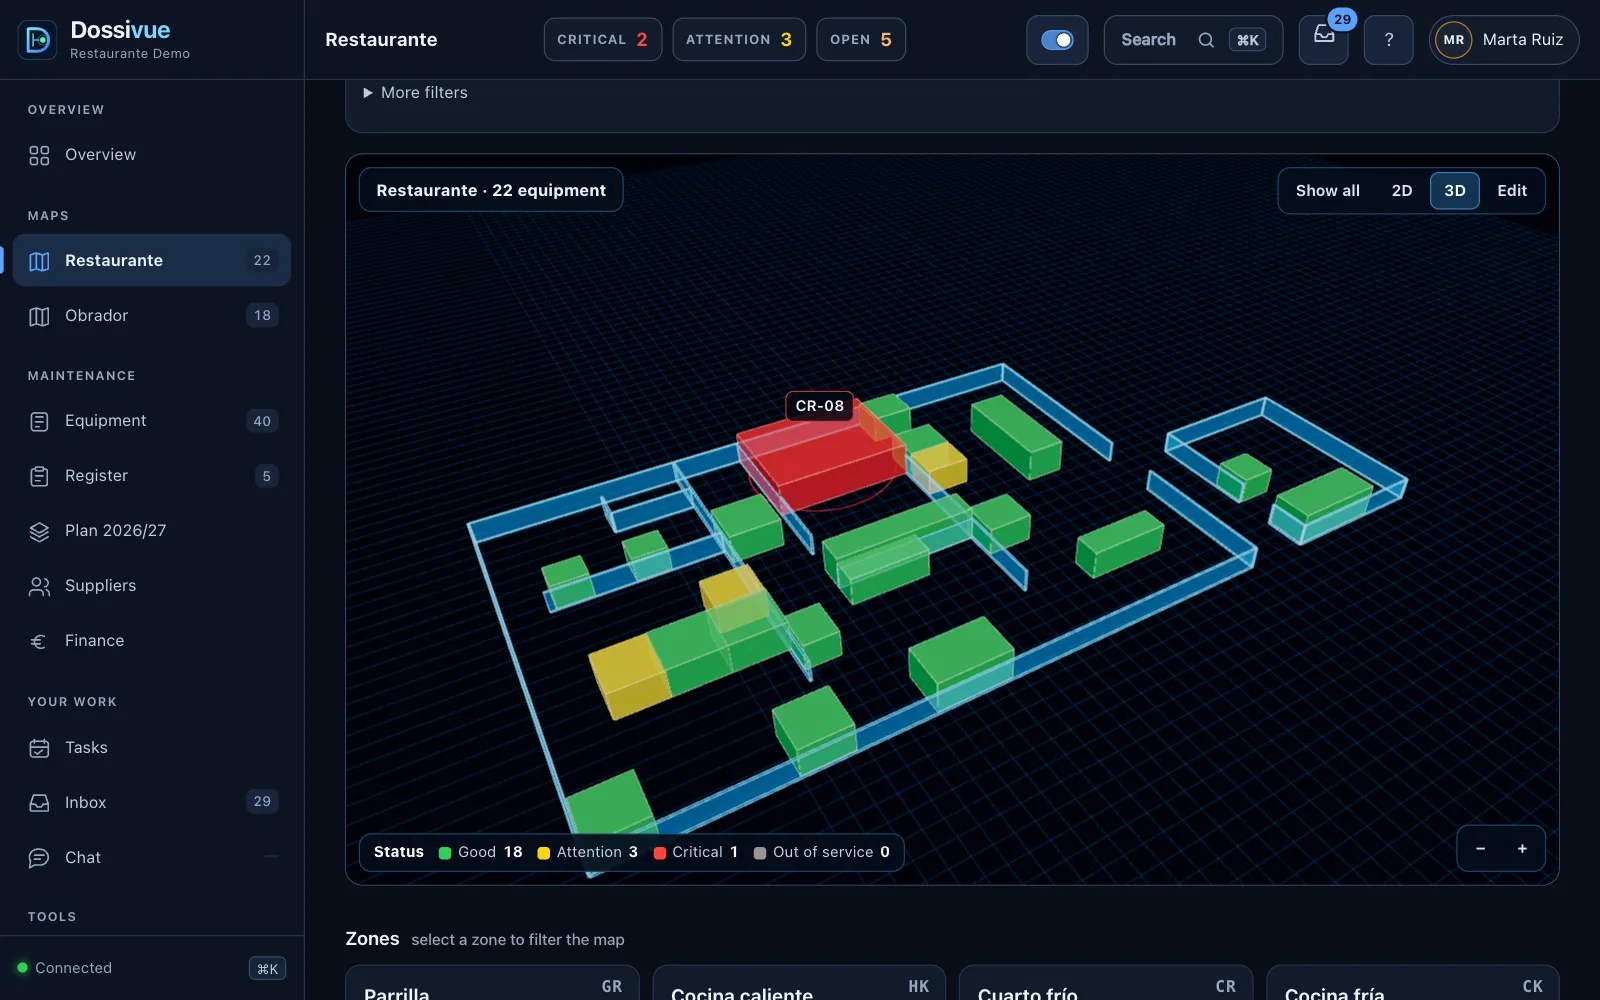
Task: Switch map to 3D view
Action: [x=1455, y=191]
